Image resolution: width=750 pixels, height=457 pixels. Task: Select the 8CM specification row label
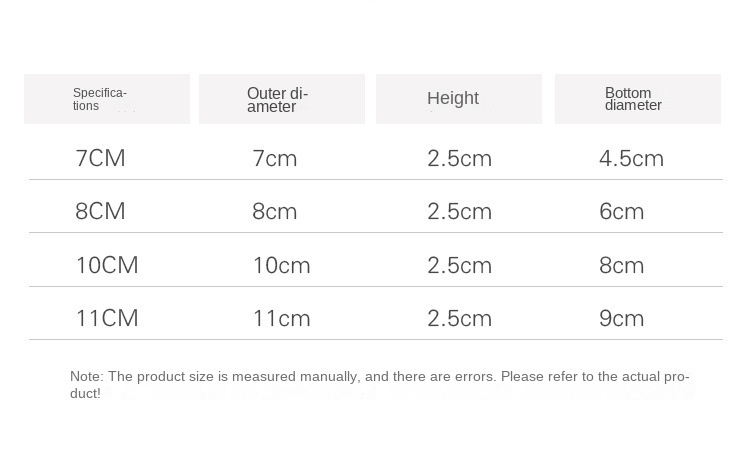100,211
